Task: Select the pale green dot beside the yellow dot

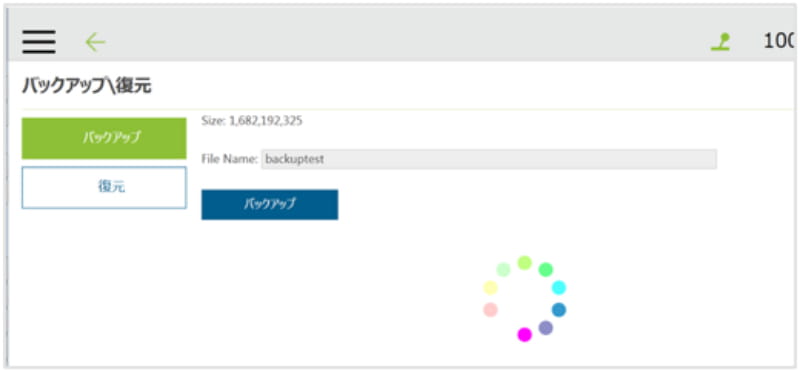Action: (504, 269)
